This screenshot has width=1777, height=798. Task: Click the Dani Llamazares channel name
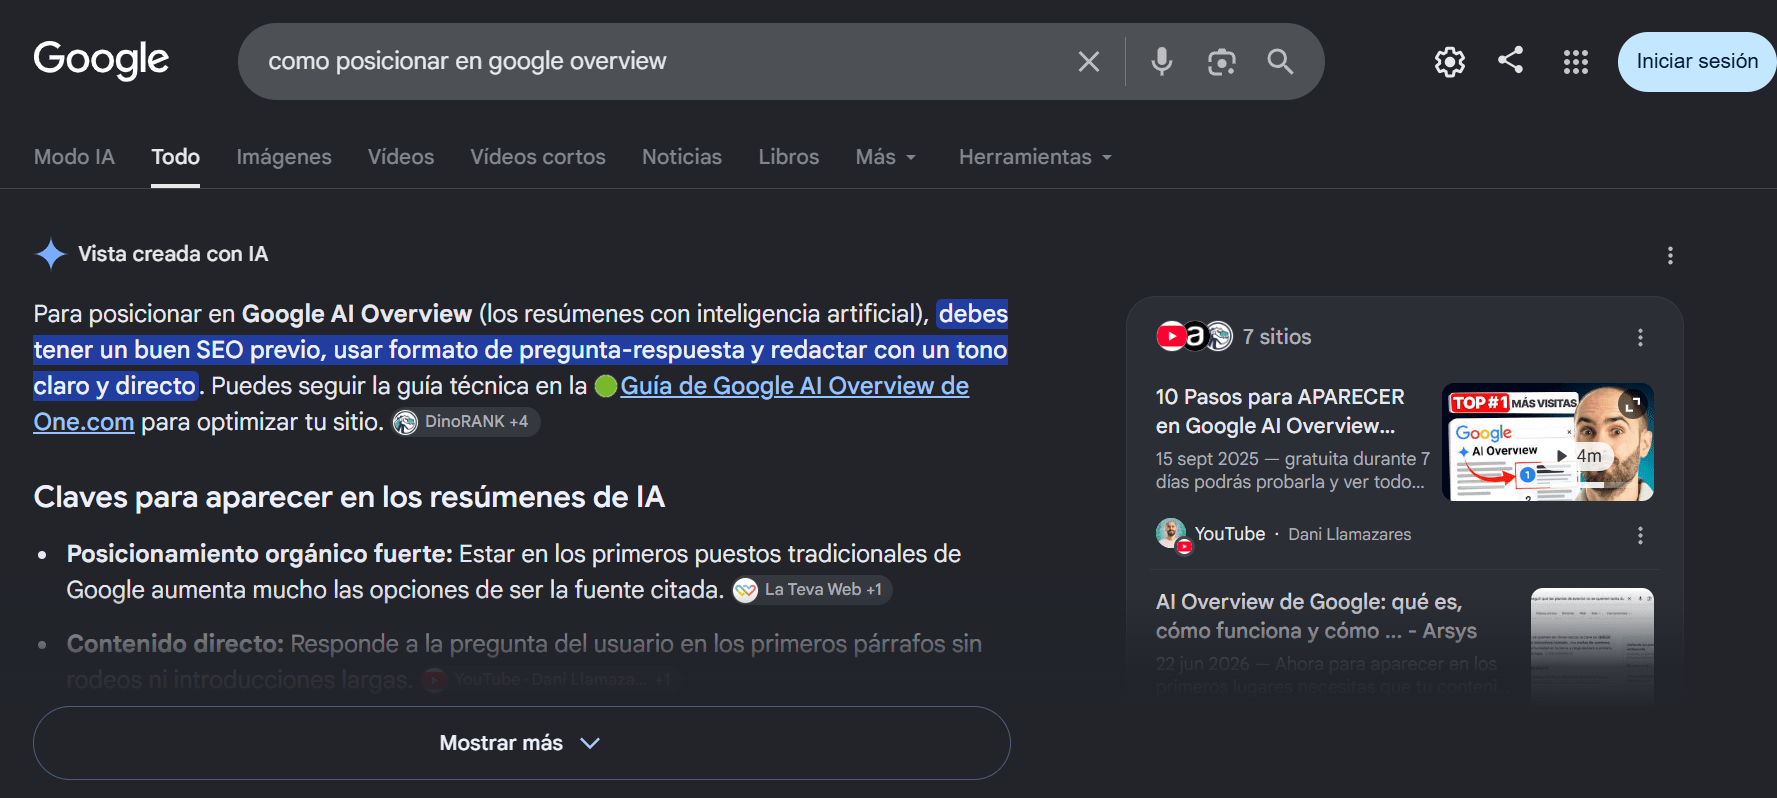click(x=1349, y=534)
